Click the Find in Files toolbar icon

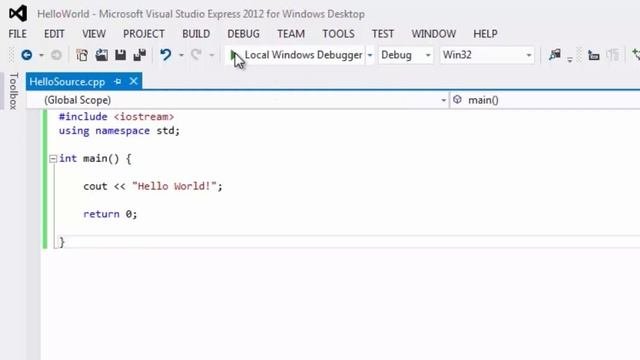click(x=554, y=55)
